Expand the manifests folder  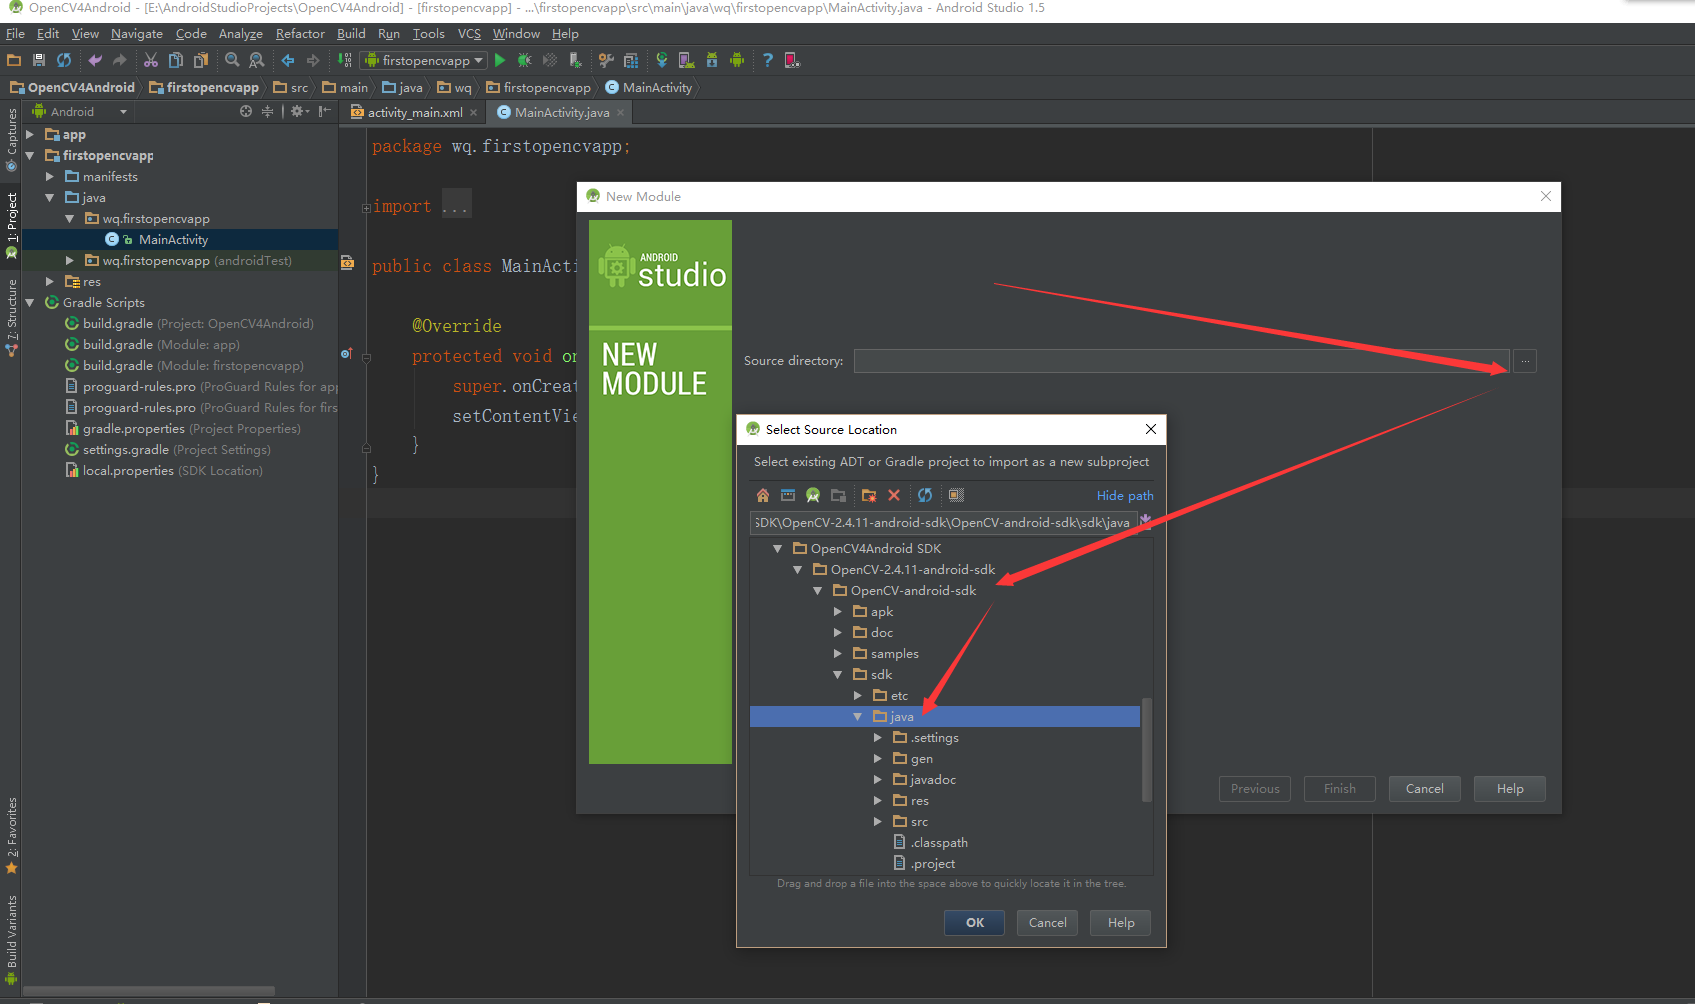(x=50, y=176)
